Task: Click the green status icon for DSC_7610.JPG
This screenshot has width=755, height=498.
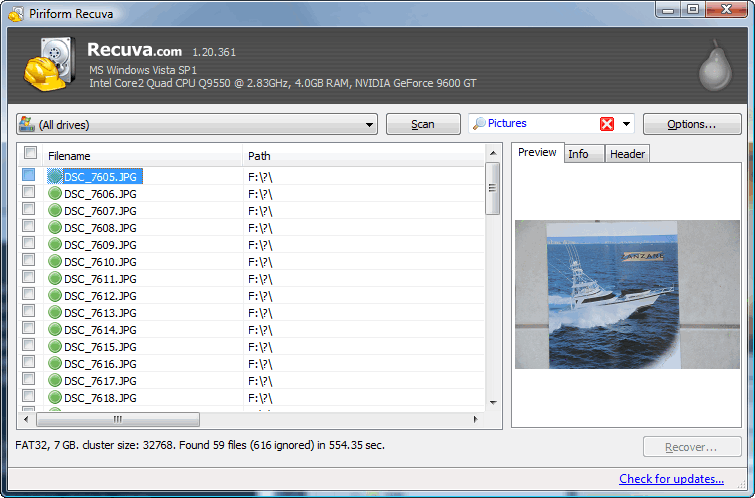Action: coord(55,262)
